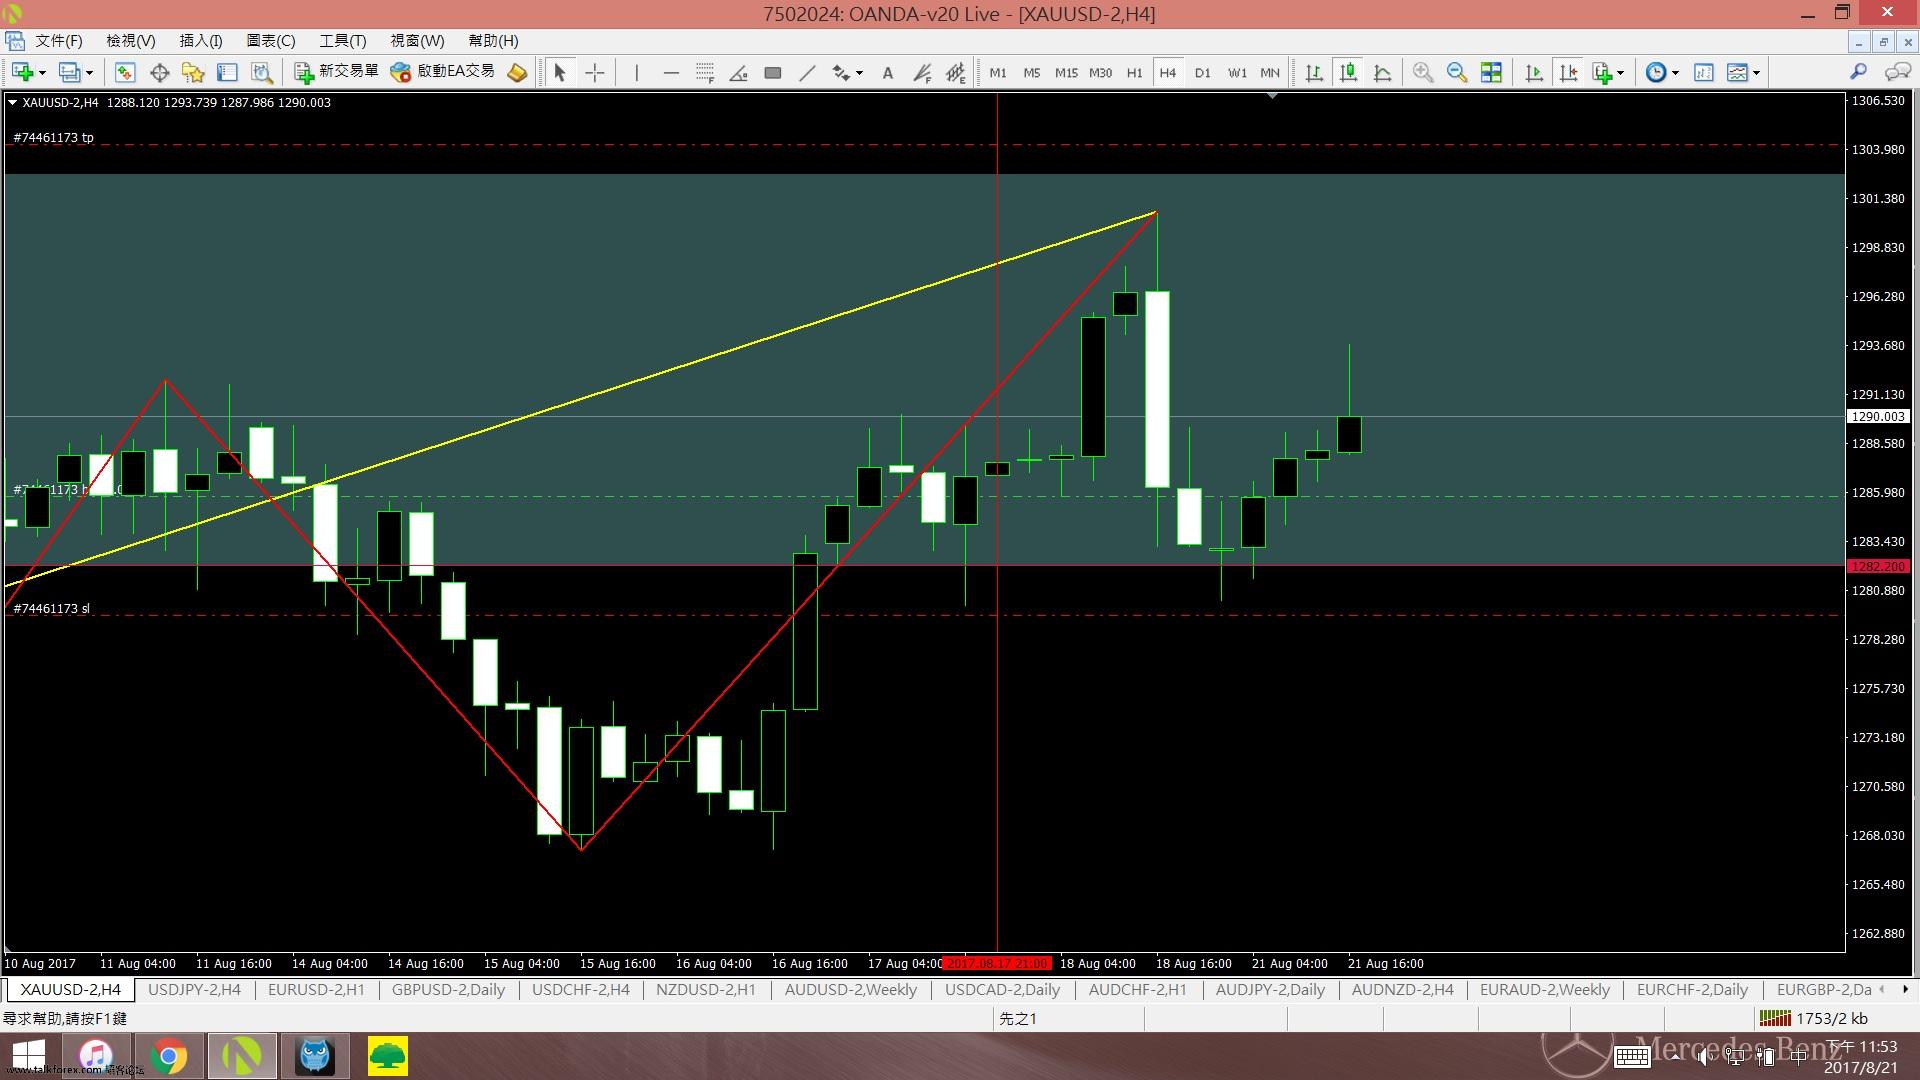The image size is (1920, 1080).
Task: Click the MetaEditor yellow book icon
Action: 517,72
